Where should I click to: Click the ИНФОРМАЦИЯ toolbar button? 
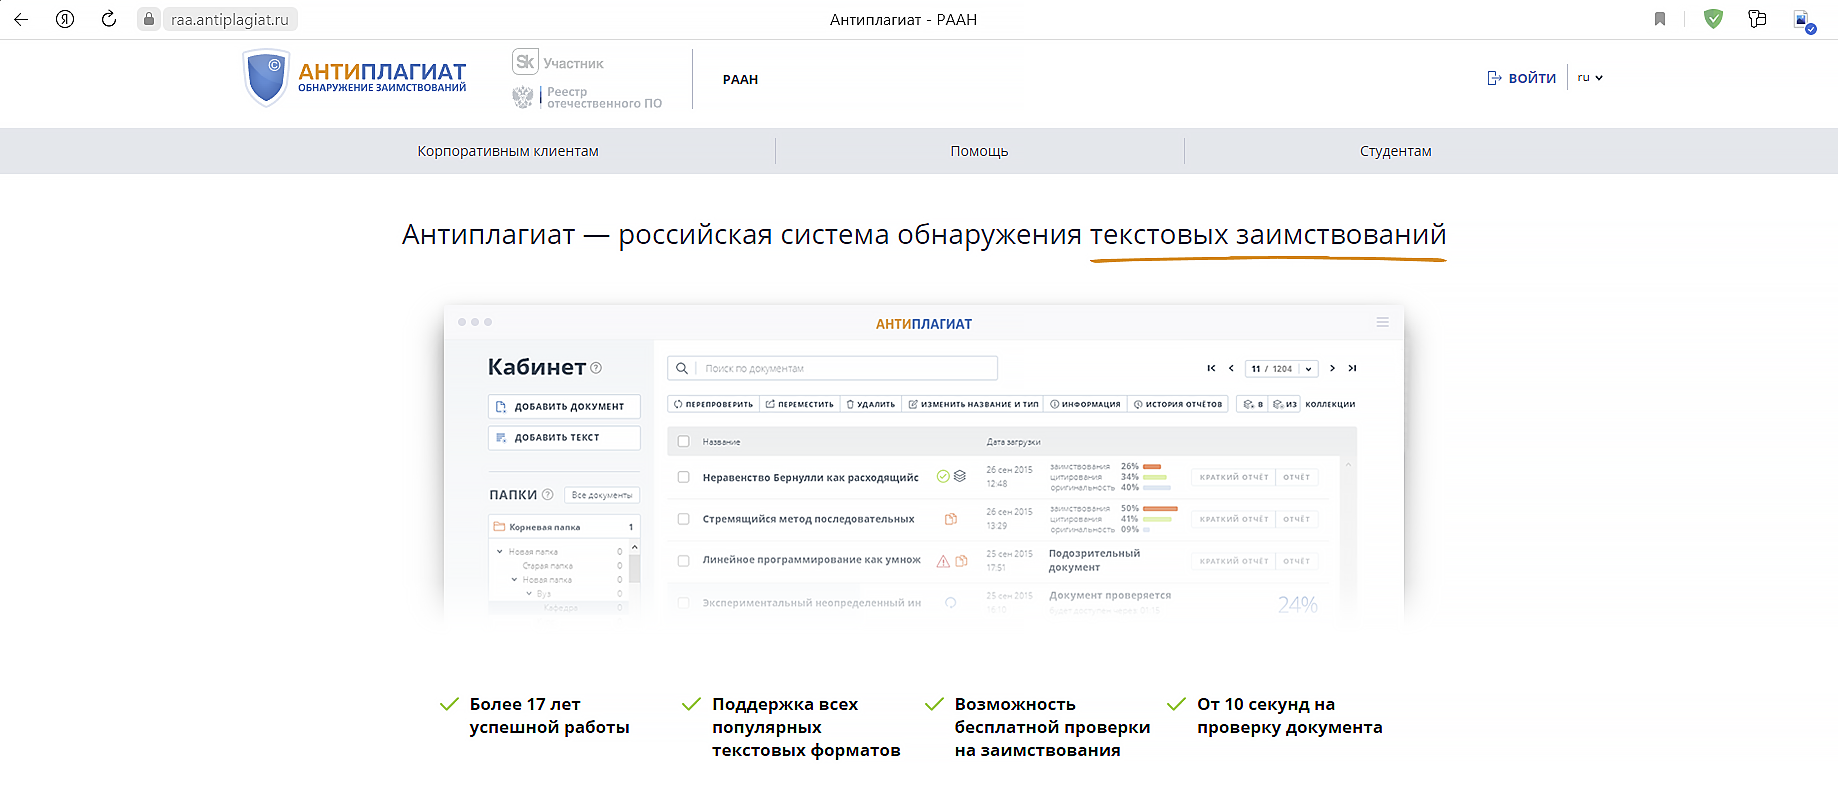[1085, 404]
